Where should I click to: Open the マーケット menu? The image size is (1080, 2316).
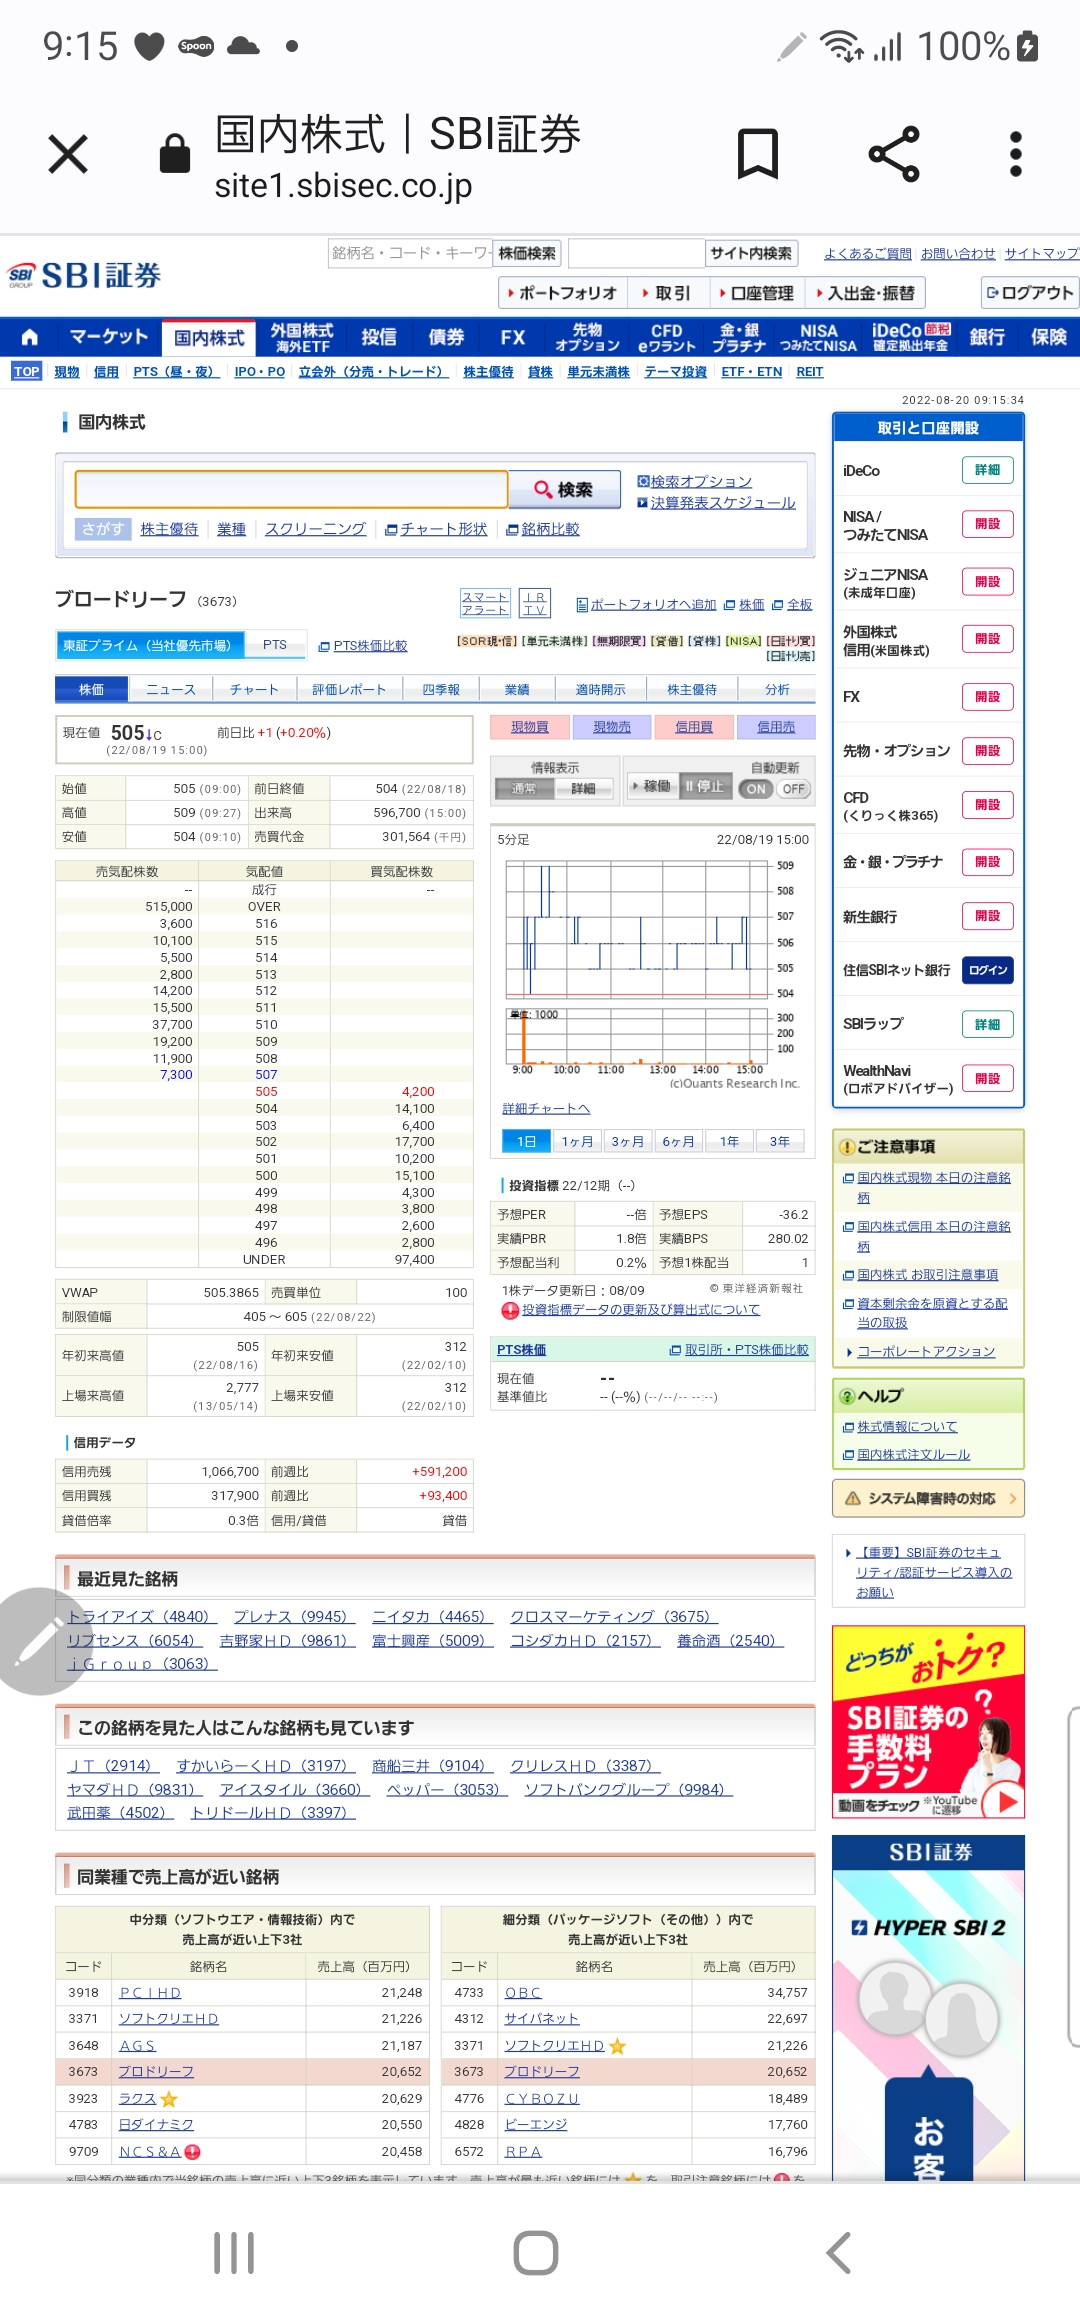(x=109, y=337)
